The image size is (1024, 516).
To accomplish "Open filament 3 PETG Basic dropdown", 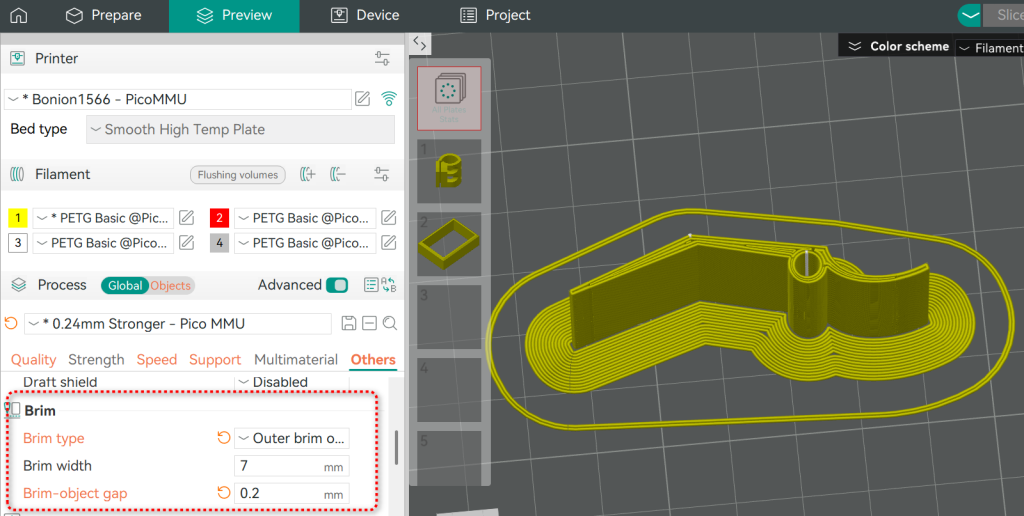I will [103, 243].
